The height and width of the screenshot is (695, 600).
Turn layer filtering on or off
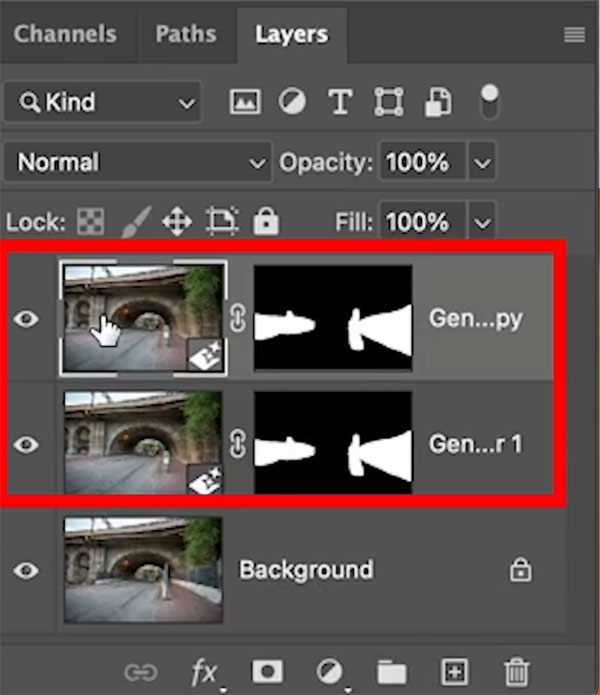click(490, 102)
